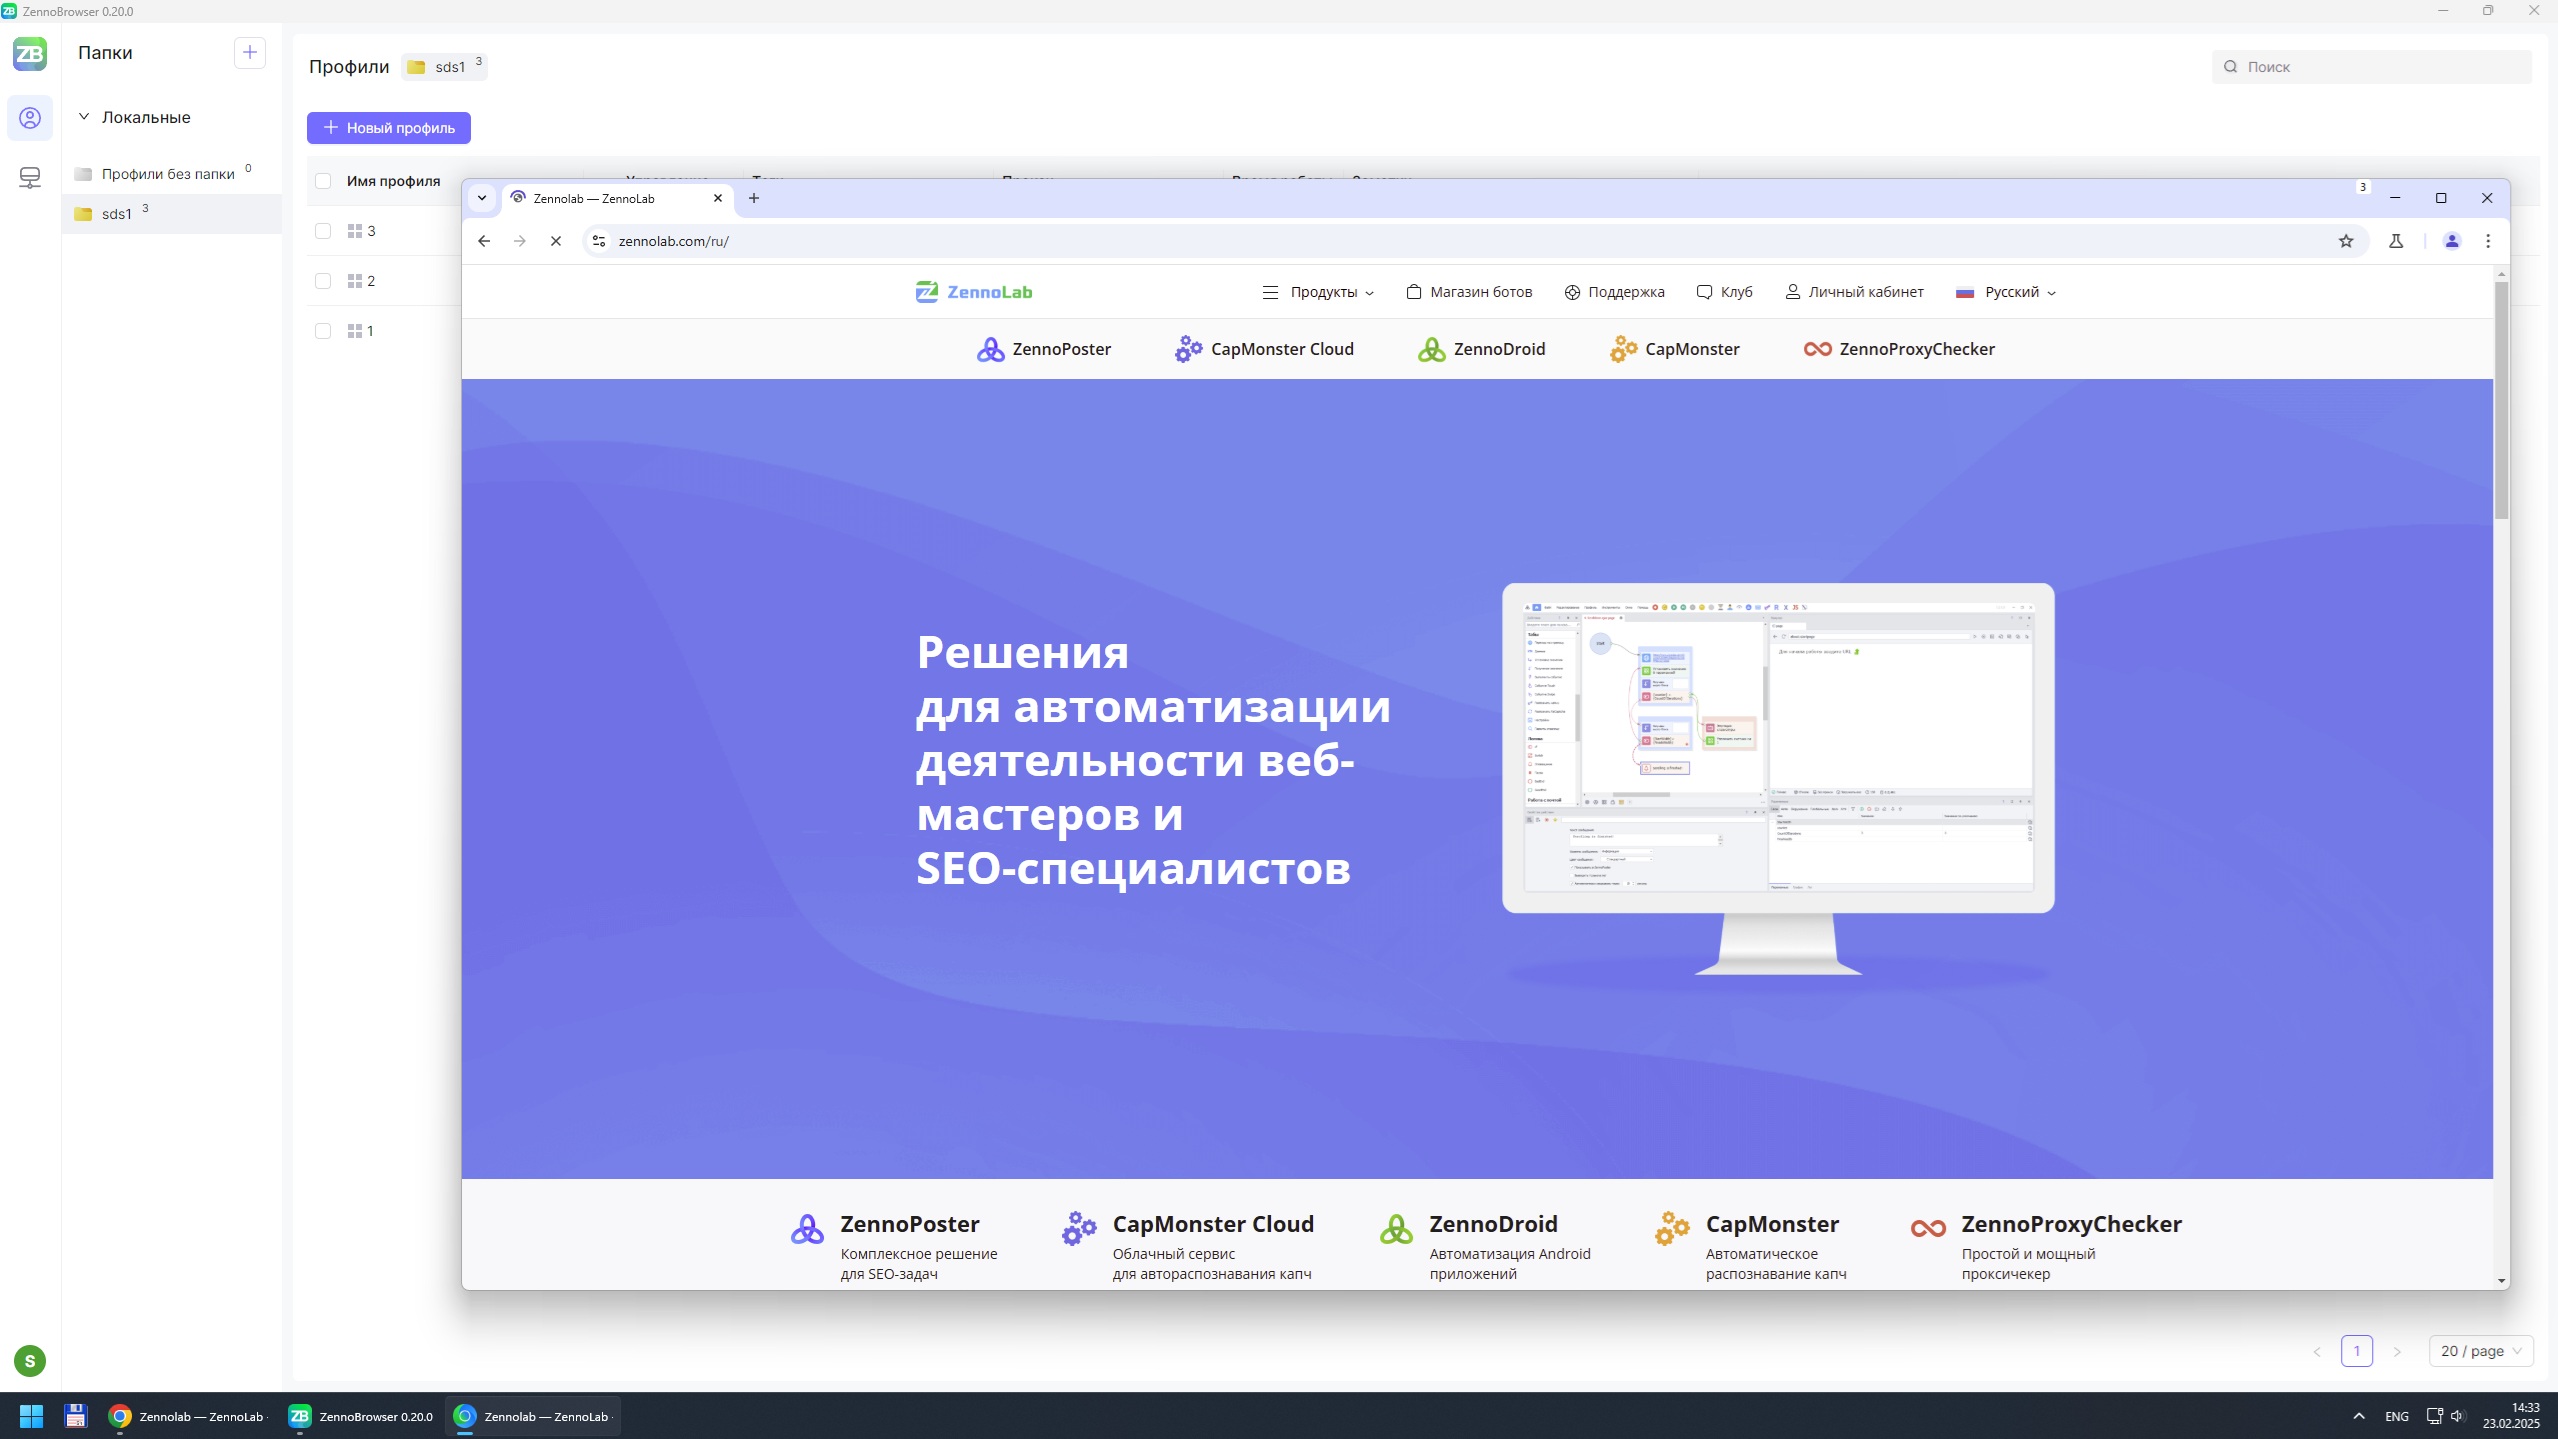
Task: Click the CapMonster gears icon in product bar
Action: [1623, 349]
